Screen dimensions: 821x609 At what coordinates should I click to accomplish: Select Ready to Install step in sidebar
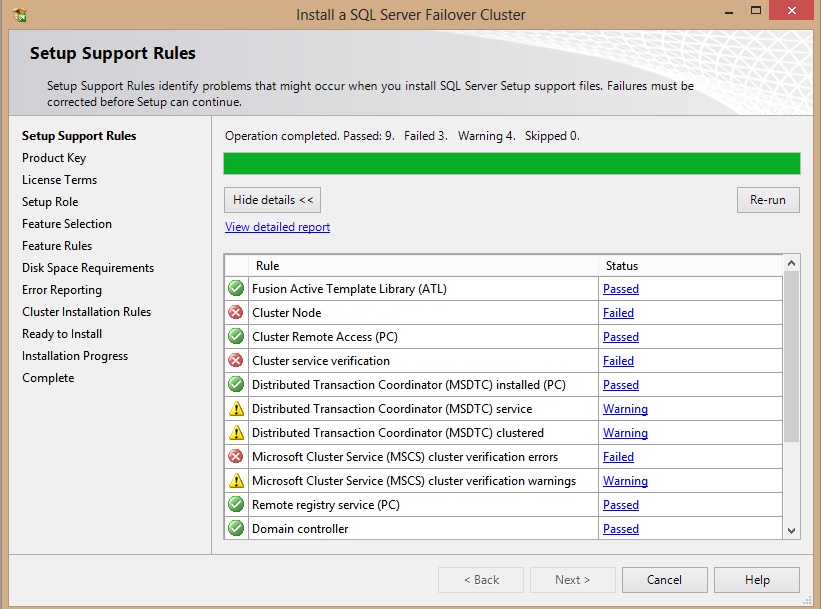(62, 334)
